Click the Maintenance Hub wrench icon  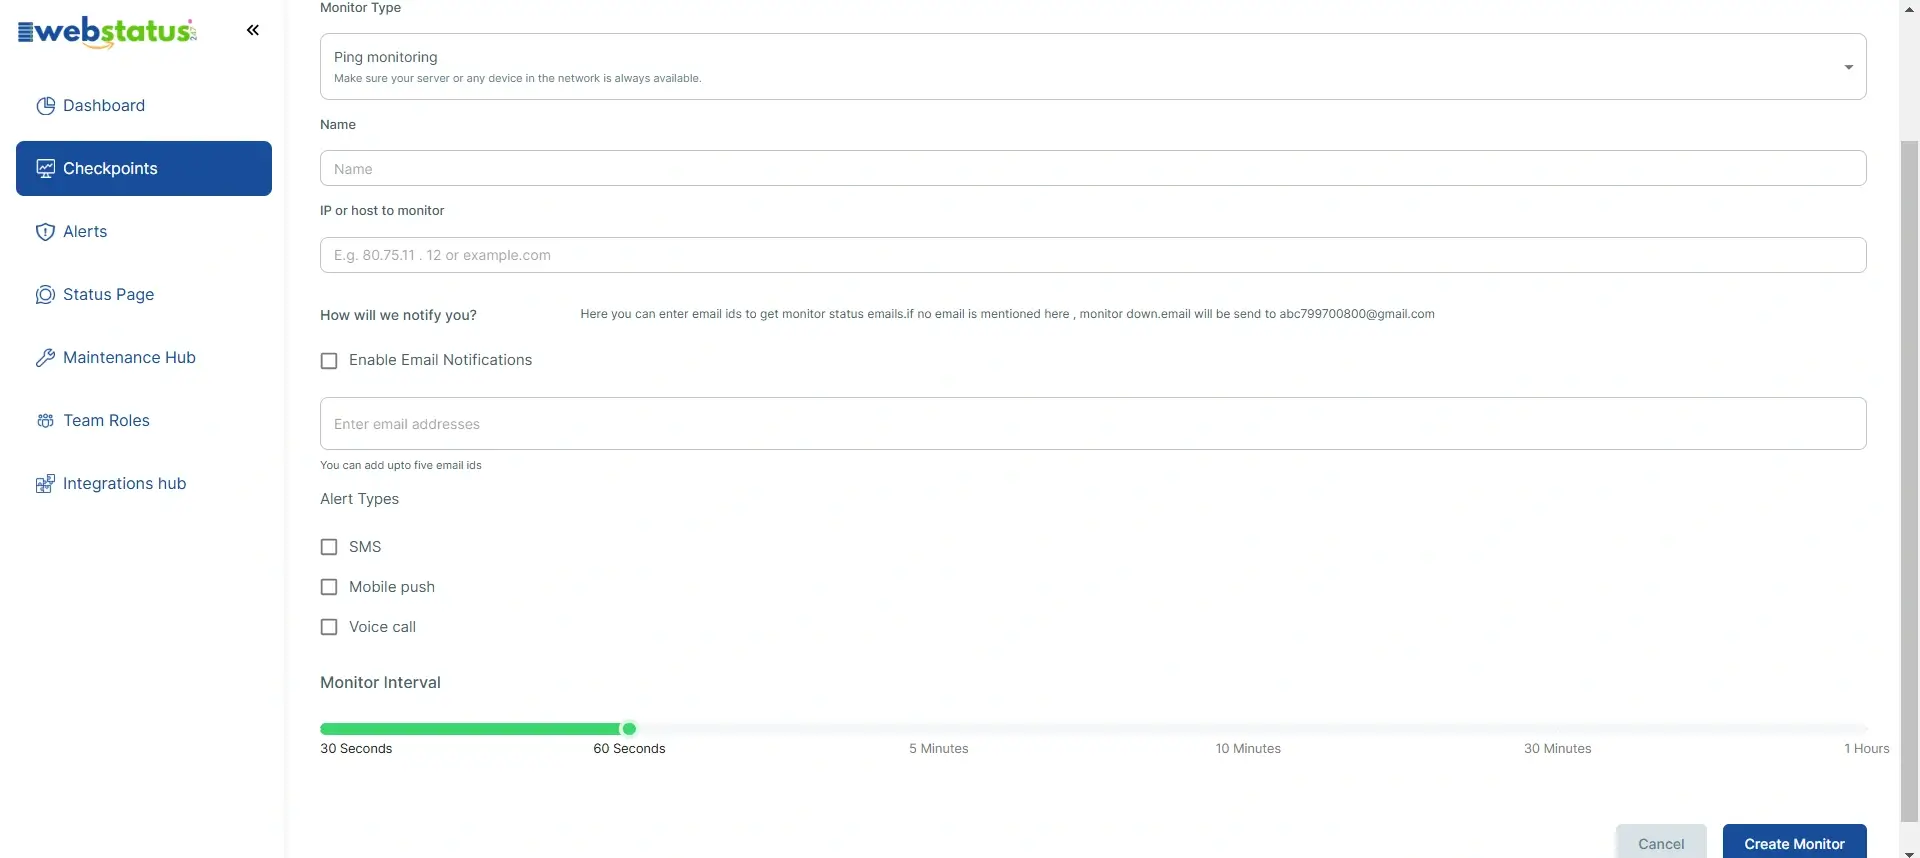[x=45, y=358]
